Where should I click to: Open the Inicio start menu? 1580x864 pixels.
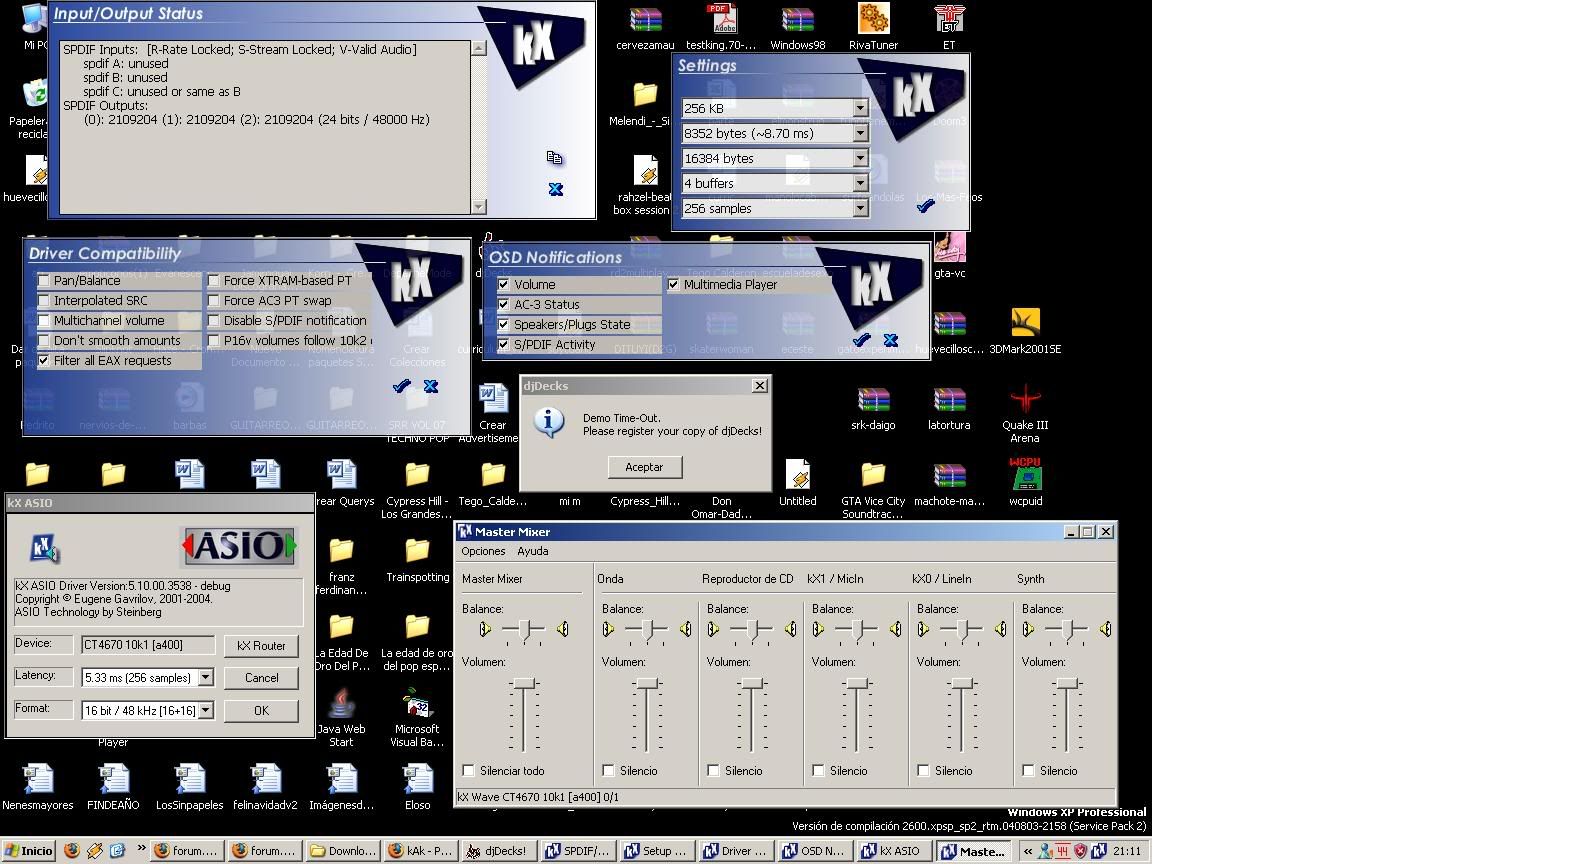coord(29,851)
